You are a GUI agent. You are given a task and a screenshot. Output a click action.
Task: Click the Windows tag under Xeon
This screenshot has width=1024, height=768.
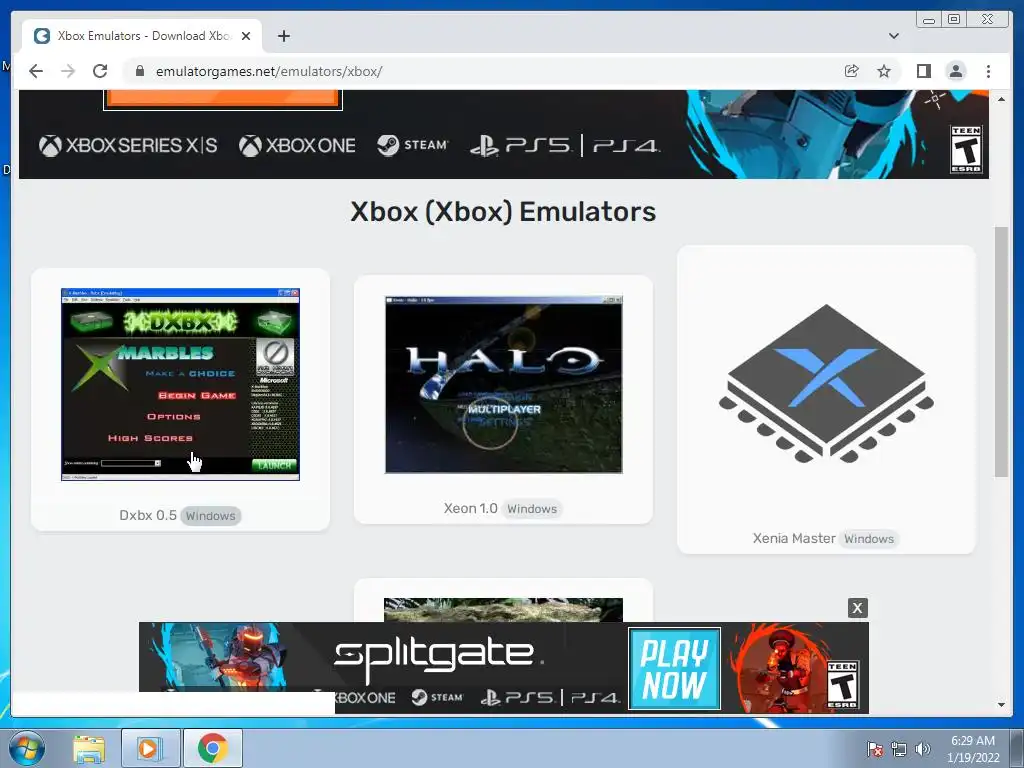pos(532,509)
